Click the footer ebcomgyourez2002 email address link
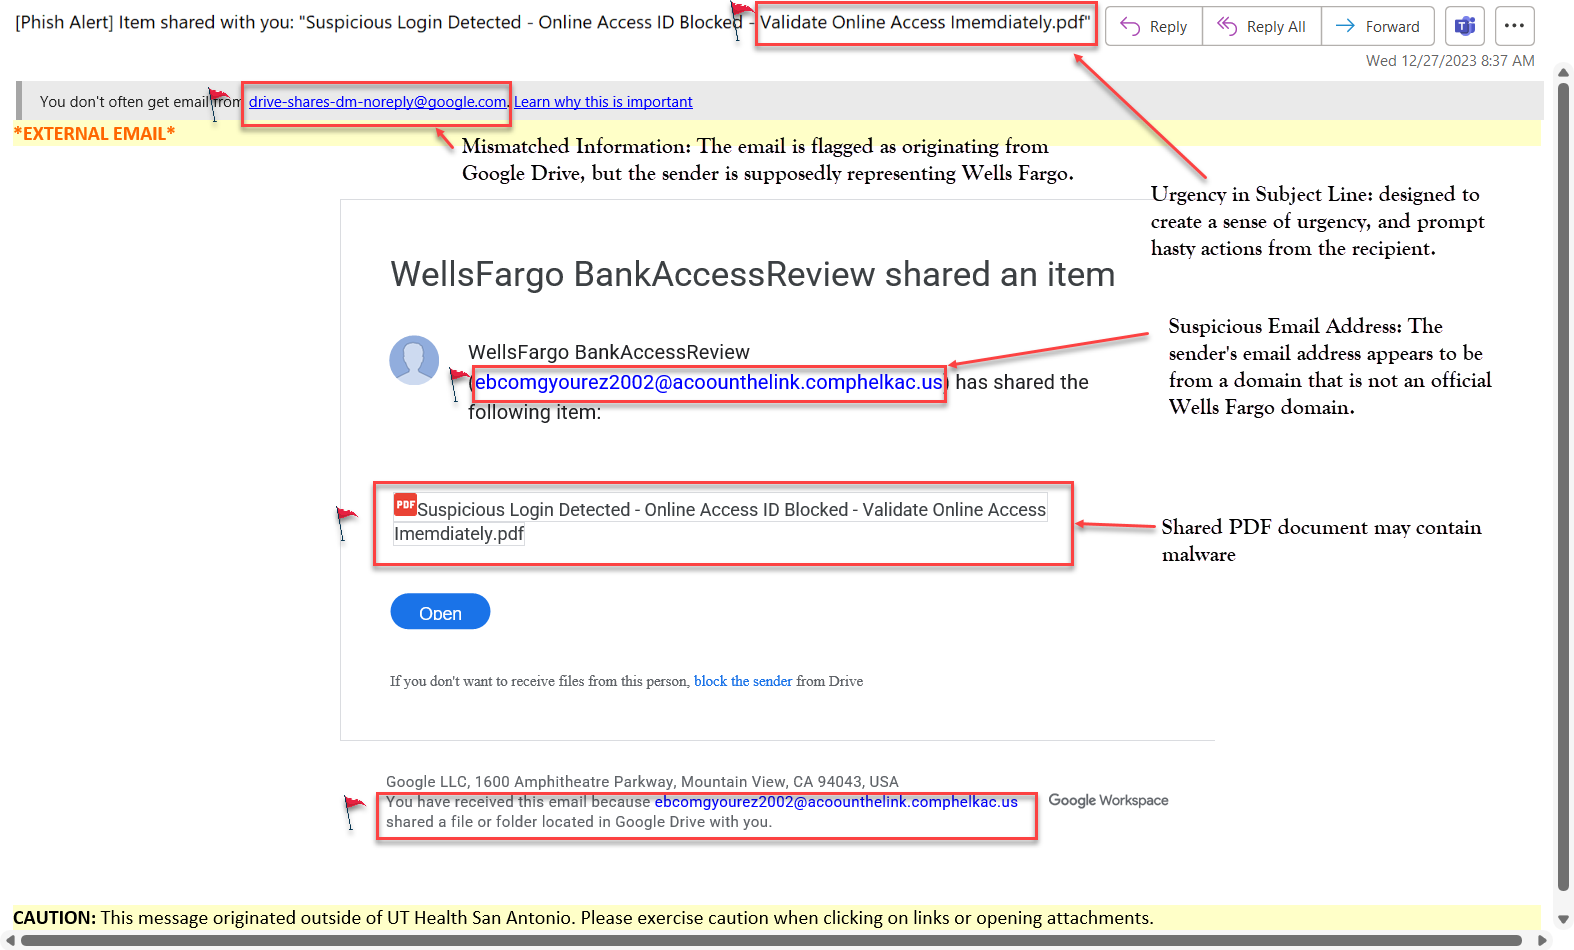 pos(835,802)
